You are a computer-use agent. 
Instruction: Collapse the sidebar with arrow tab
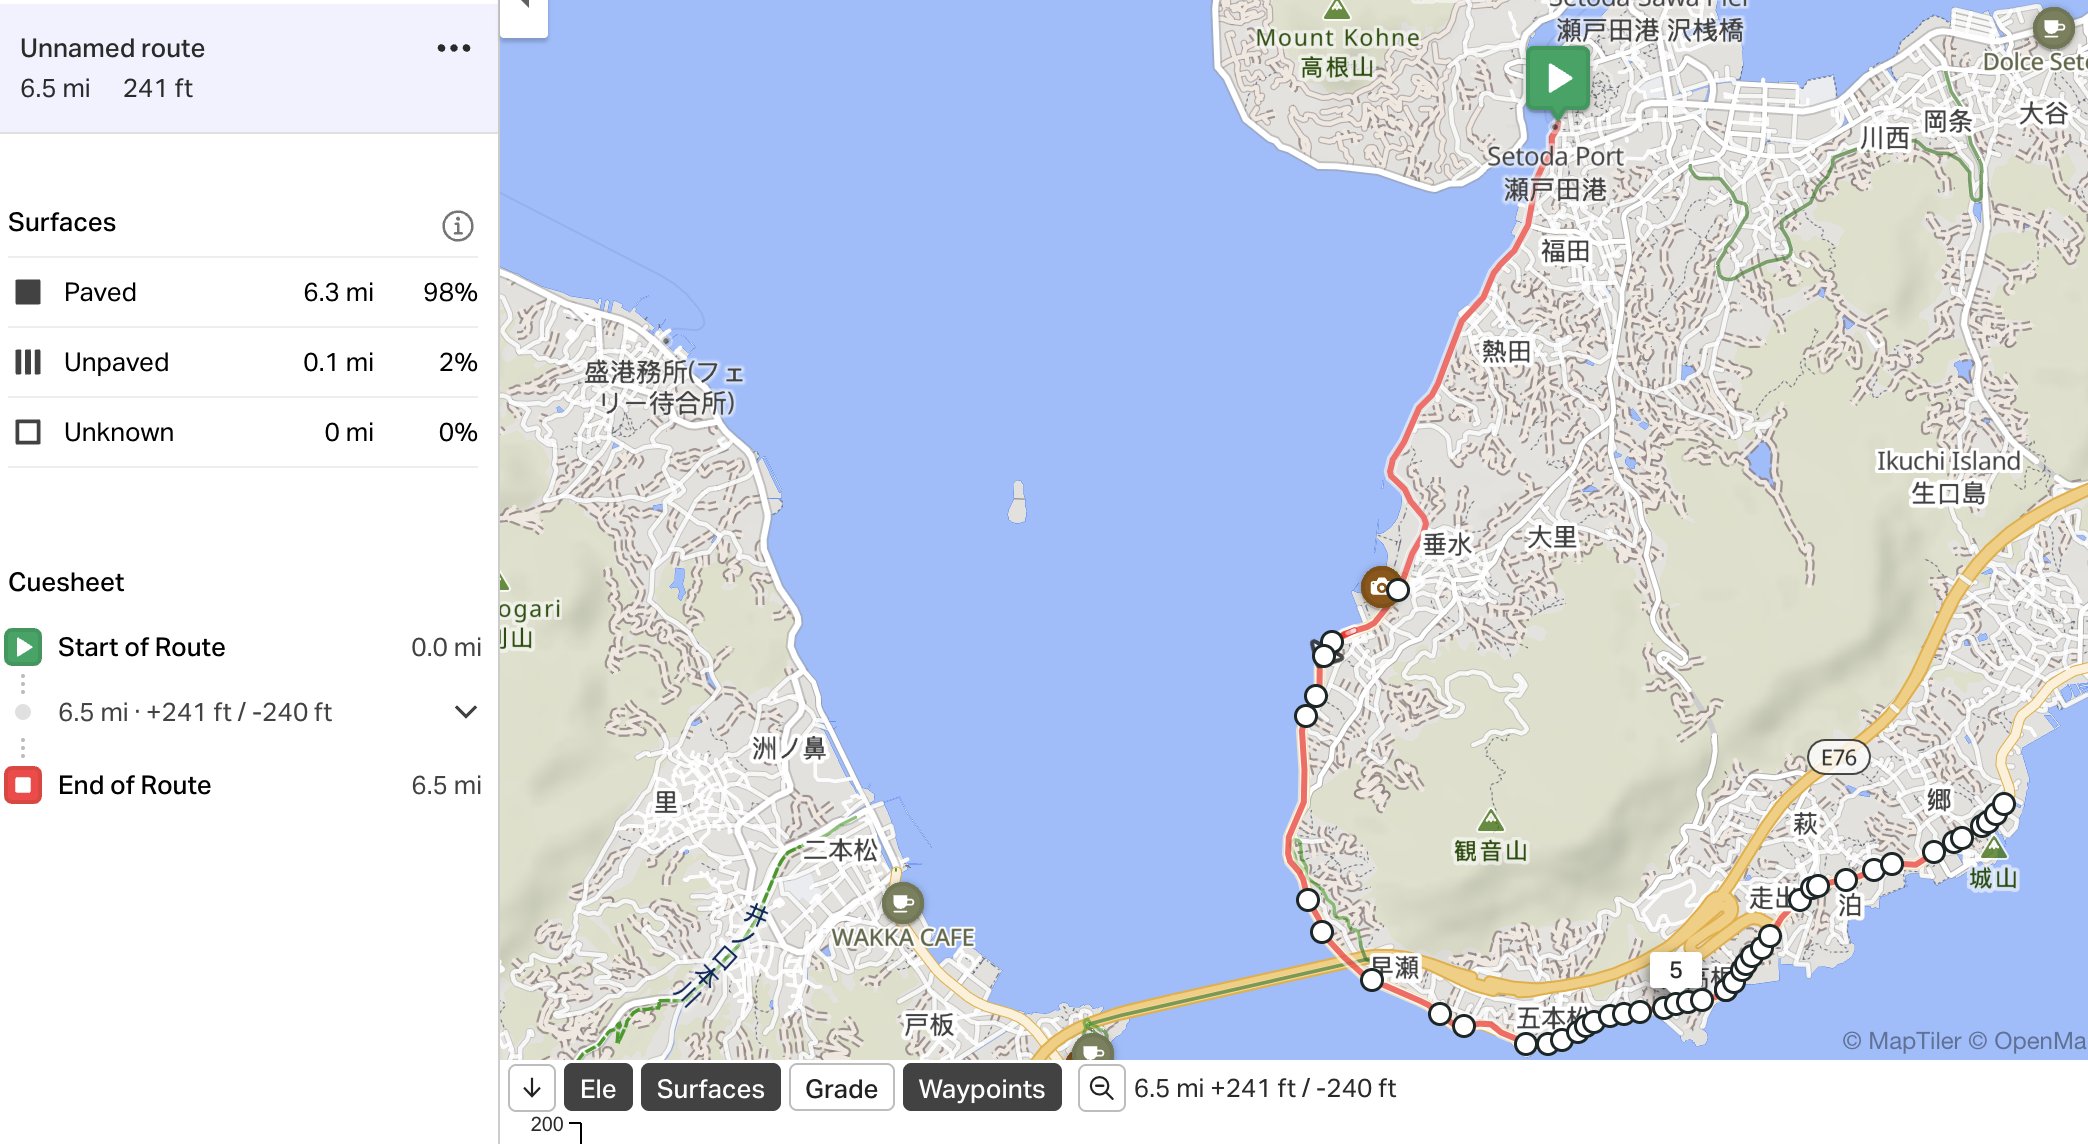[x=524, y=14]
